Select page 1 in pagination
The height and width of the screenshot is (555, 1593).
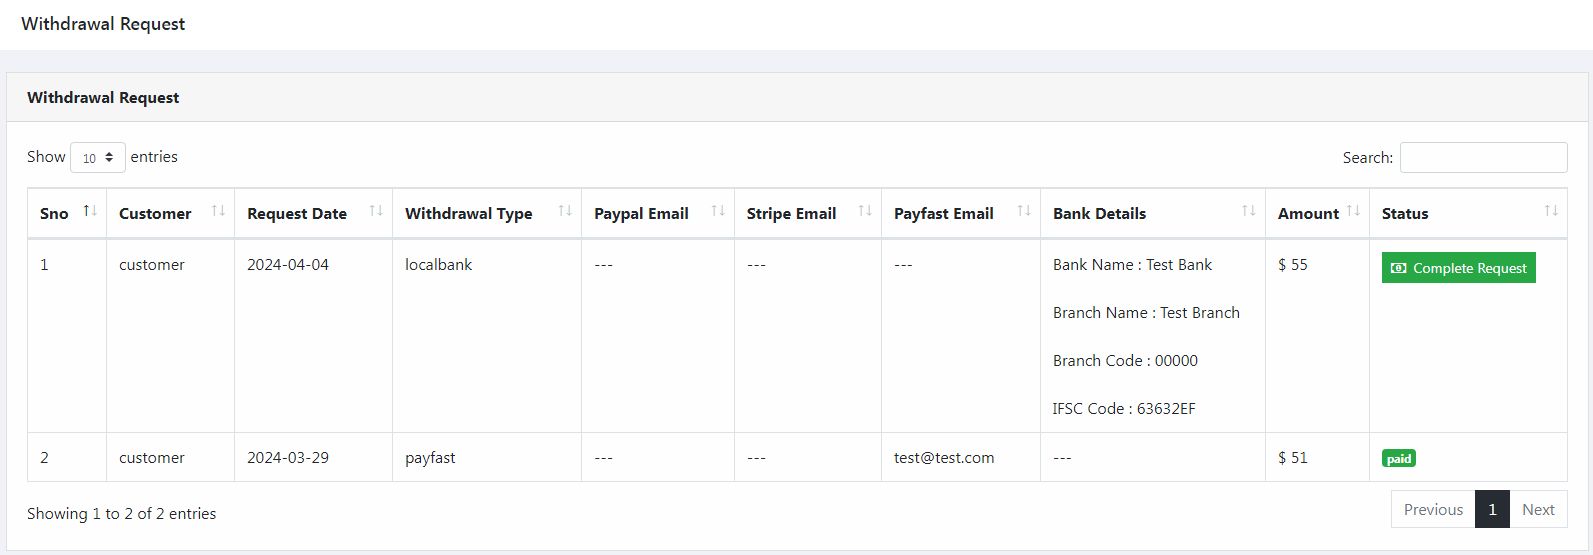(1492, 510)
